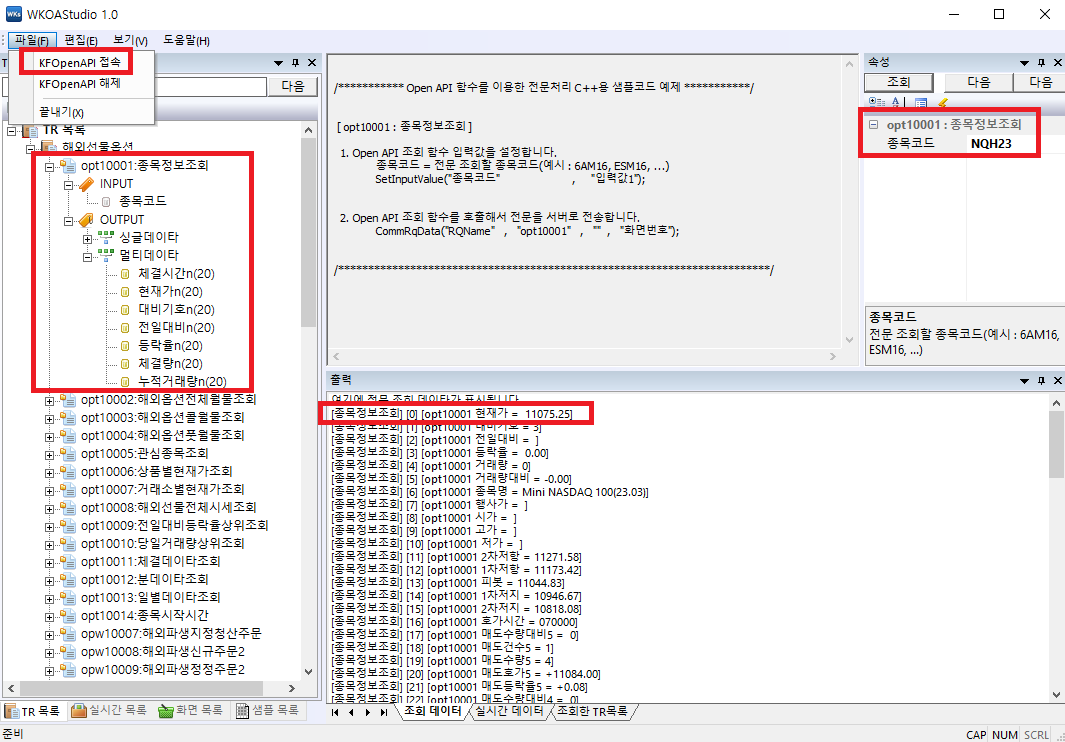The height and width of the screenshot is (742, 1065).
Task: Click the 조회 button in 속성 panel
Action: pos(897,81)
